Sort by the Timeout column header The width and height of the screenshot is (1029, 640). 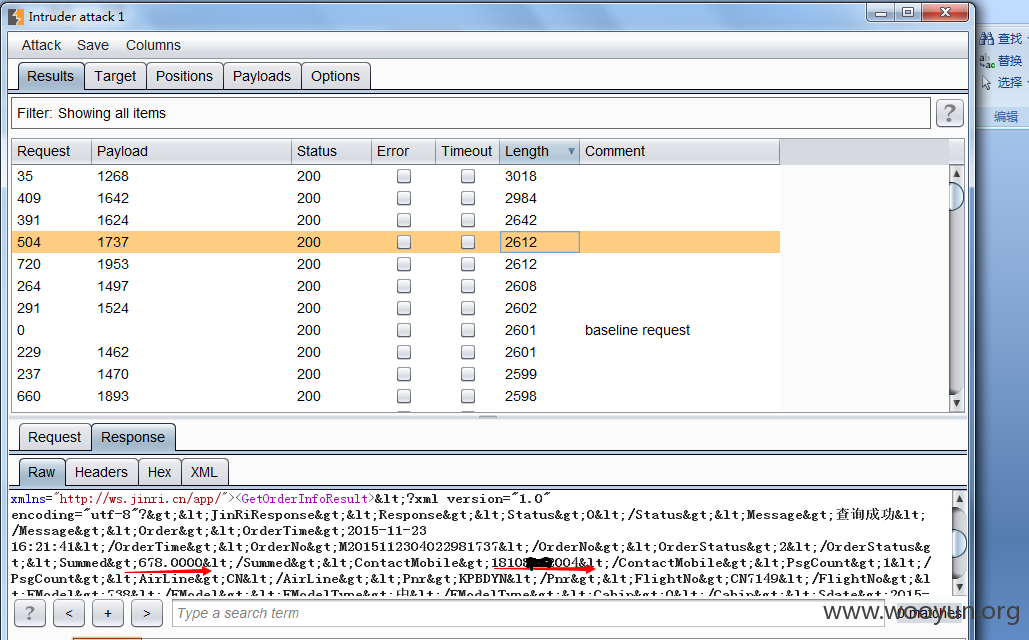[468, 152]
